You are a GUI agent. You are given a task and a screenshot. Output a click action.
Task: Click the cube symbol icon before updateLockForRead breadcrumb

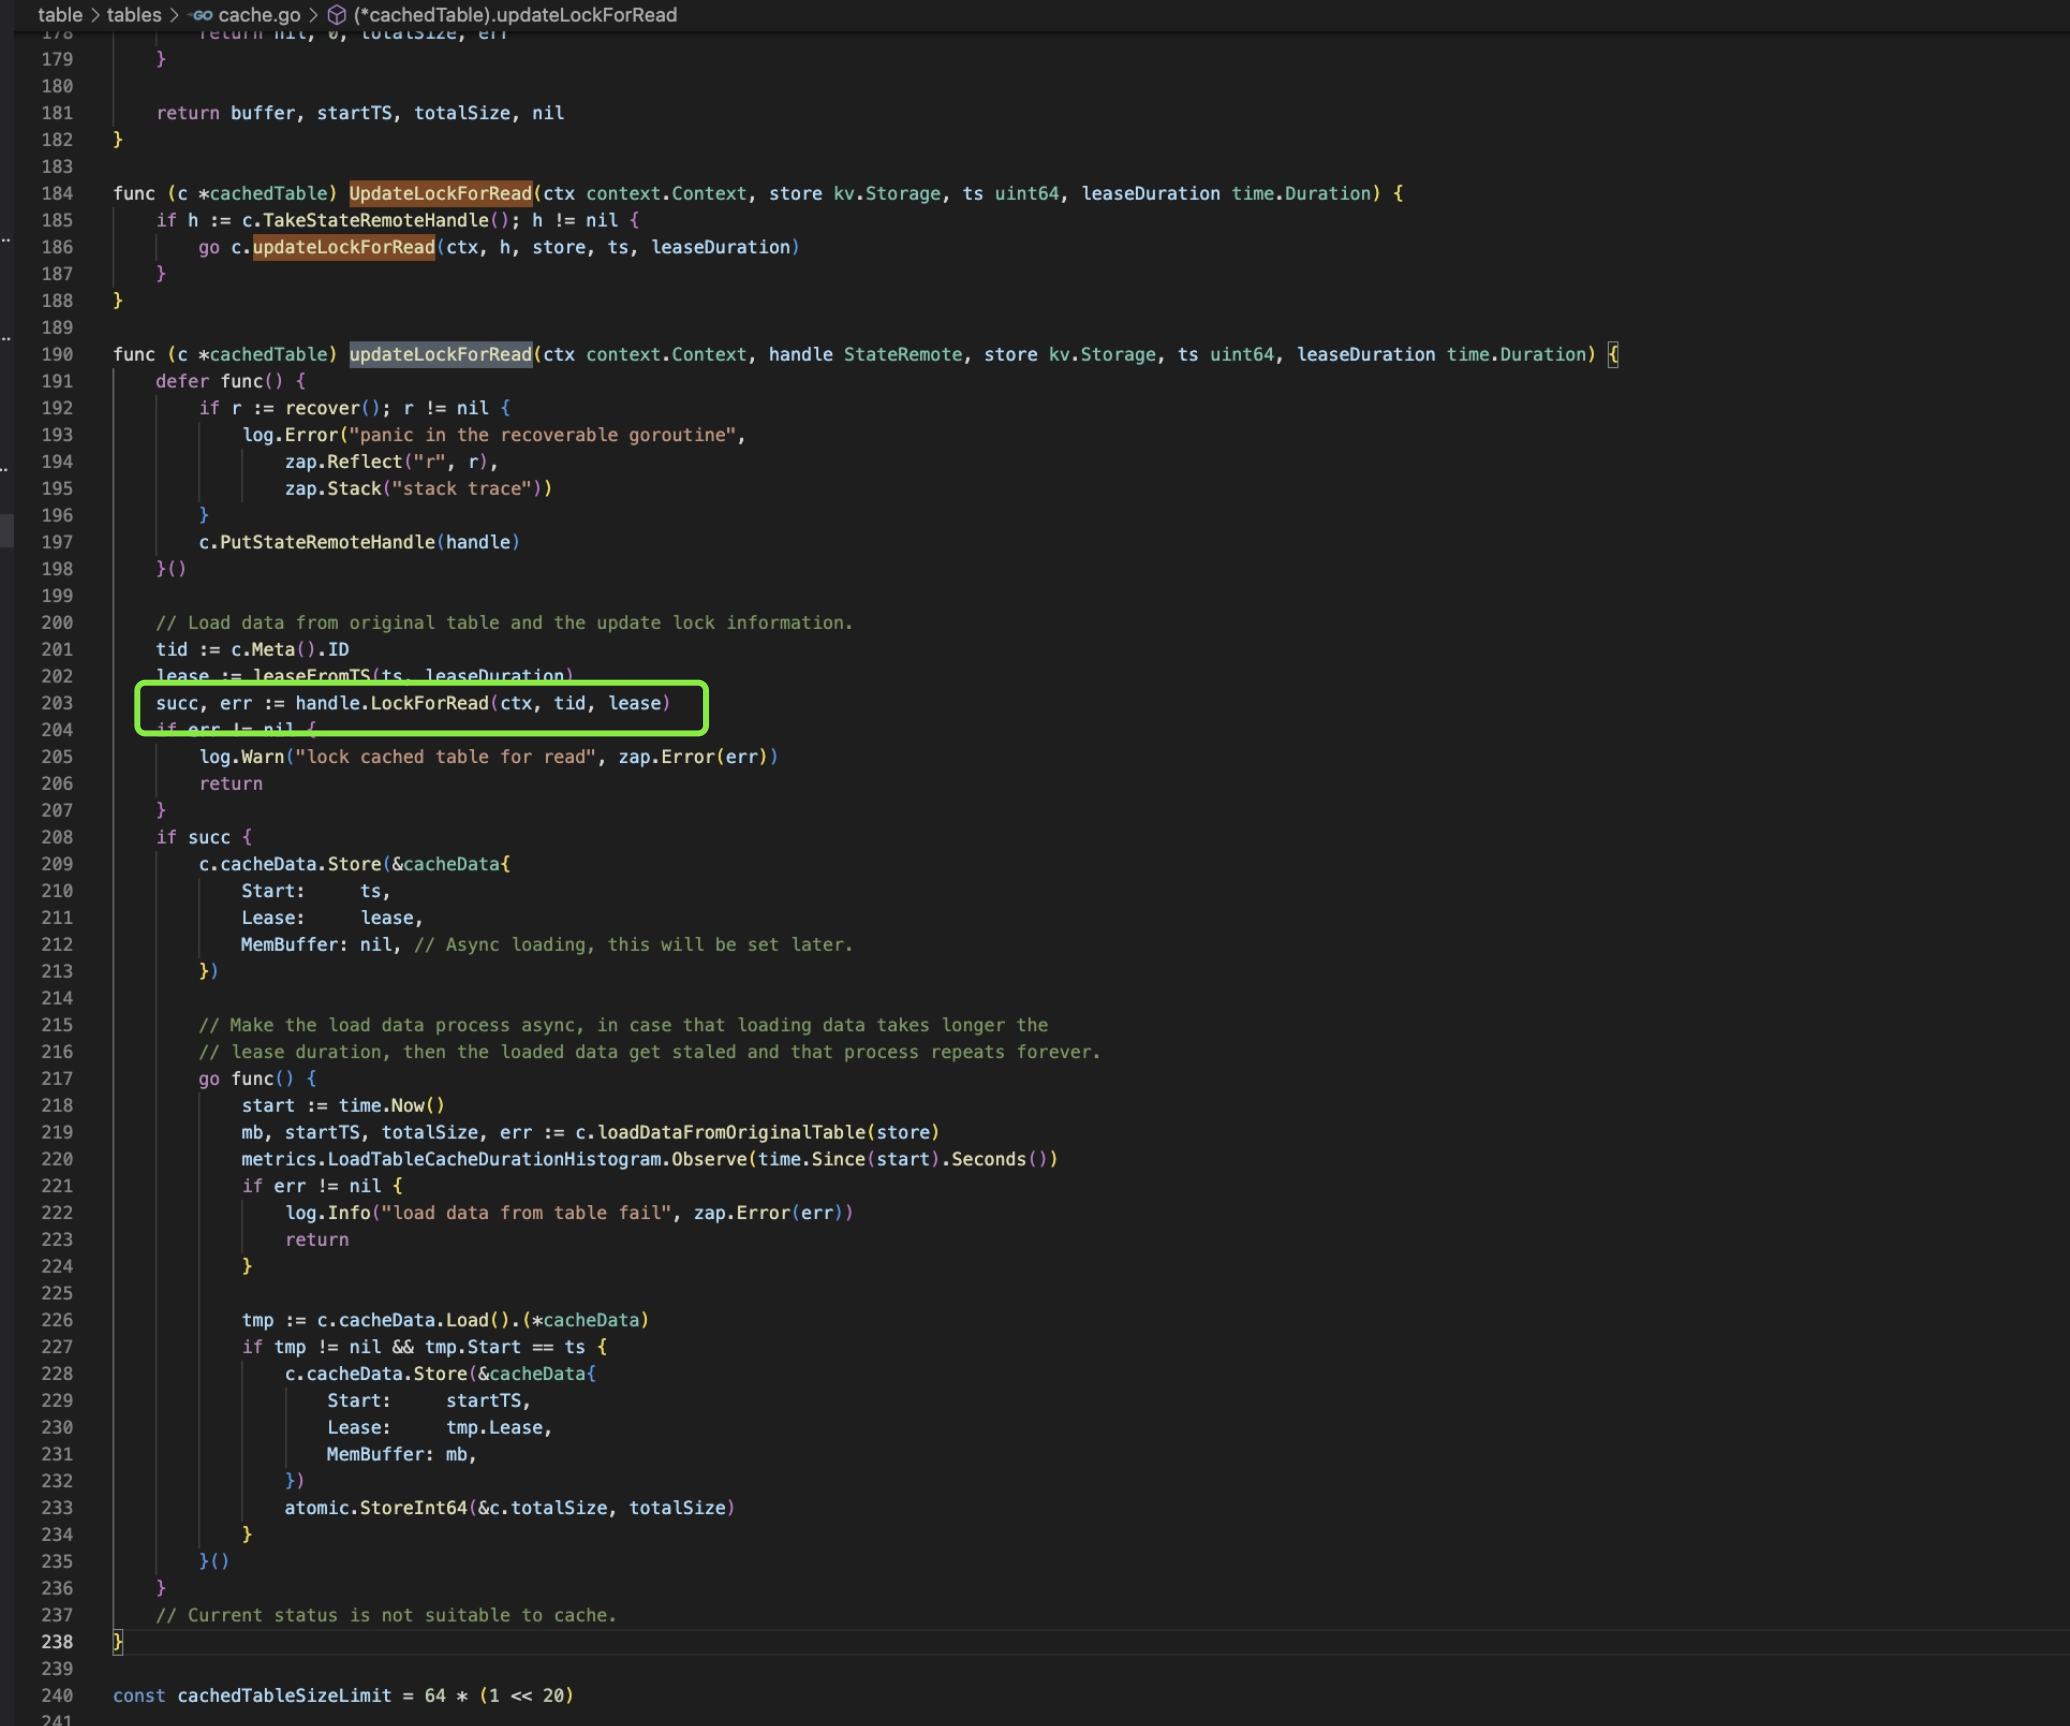(336, 15)
